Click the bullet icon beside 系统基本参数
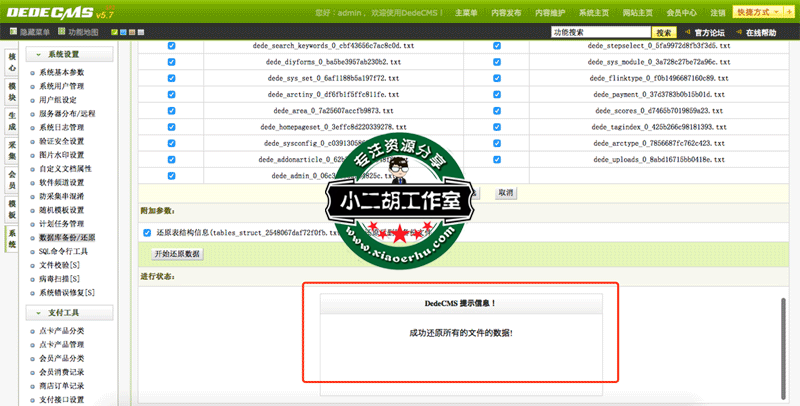 click(33, 73)
